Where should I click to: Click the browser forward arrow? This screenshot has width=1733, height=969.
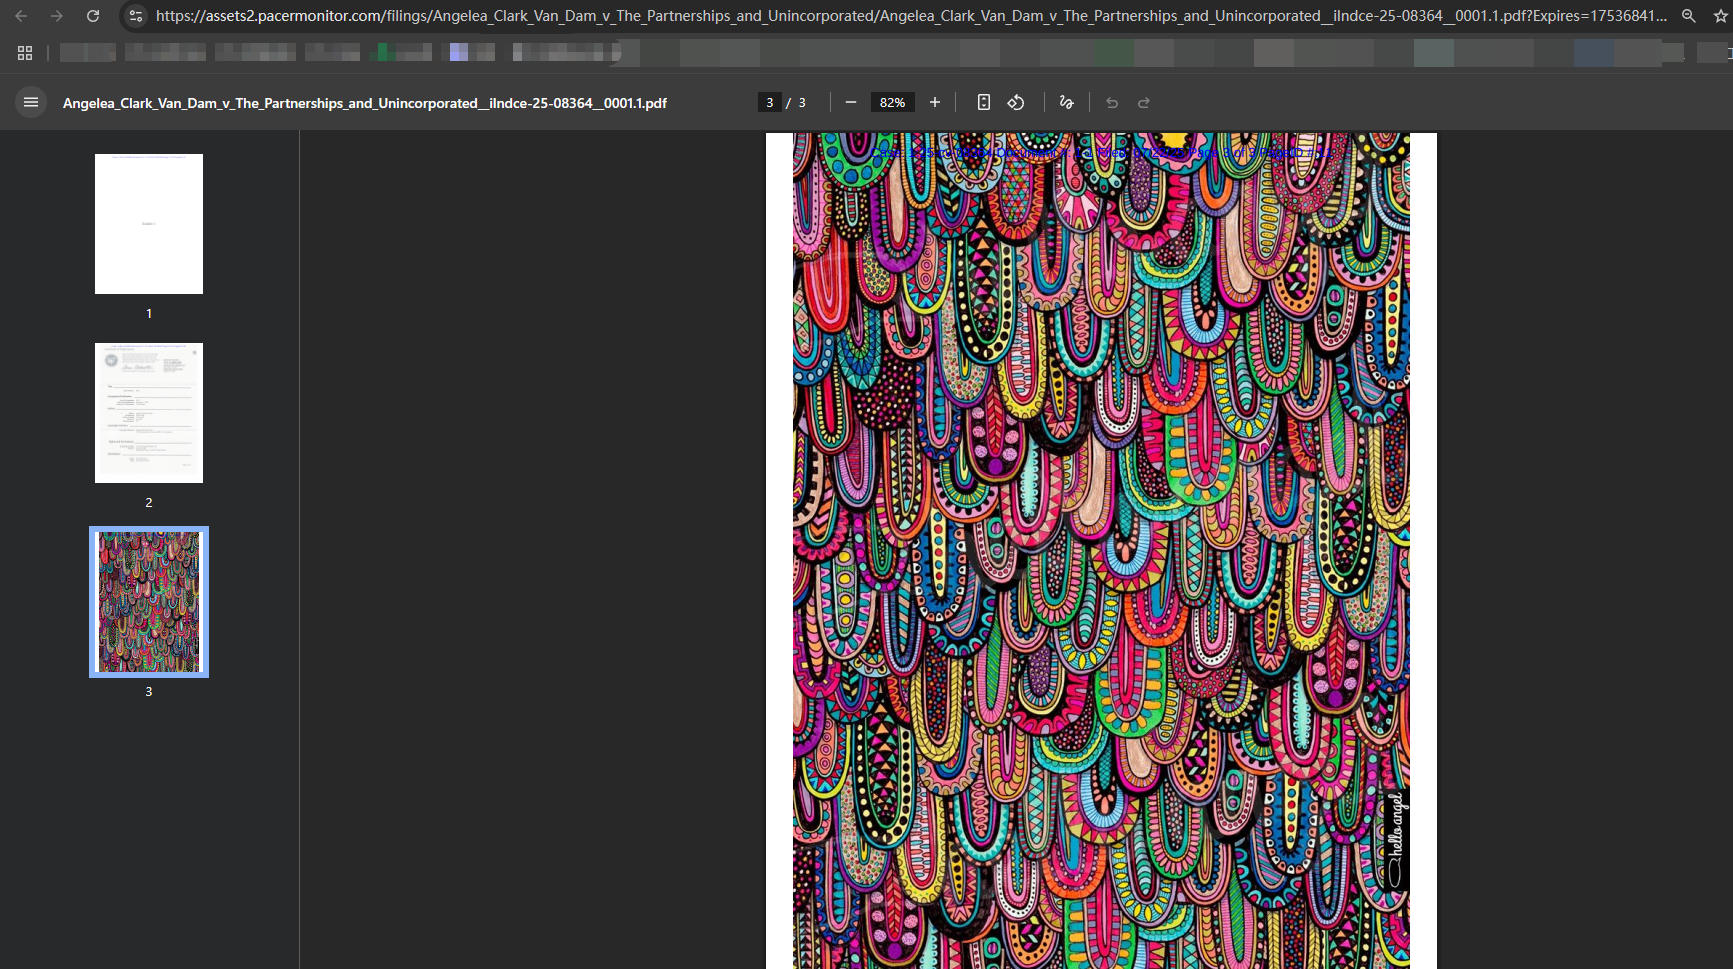click(x=57, y=16)
